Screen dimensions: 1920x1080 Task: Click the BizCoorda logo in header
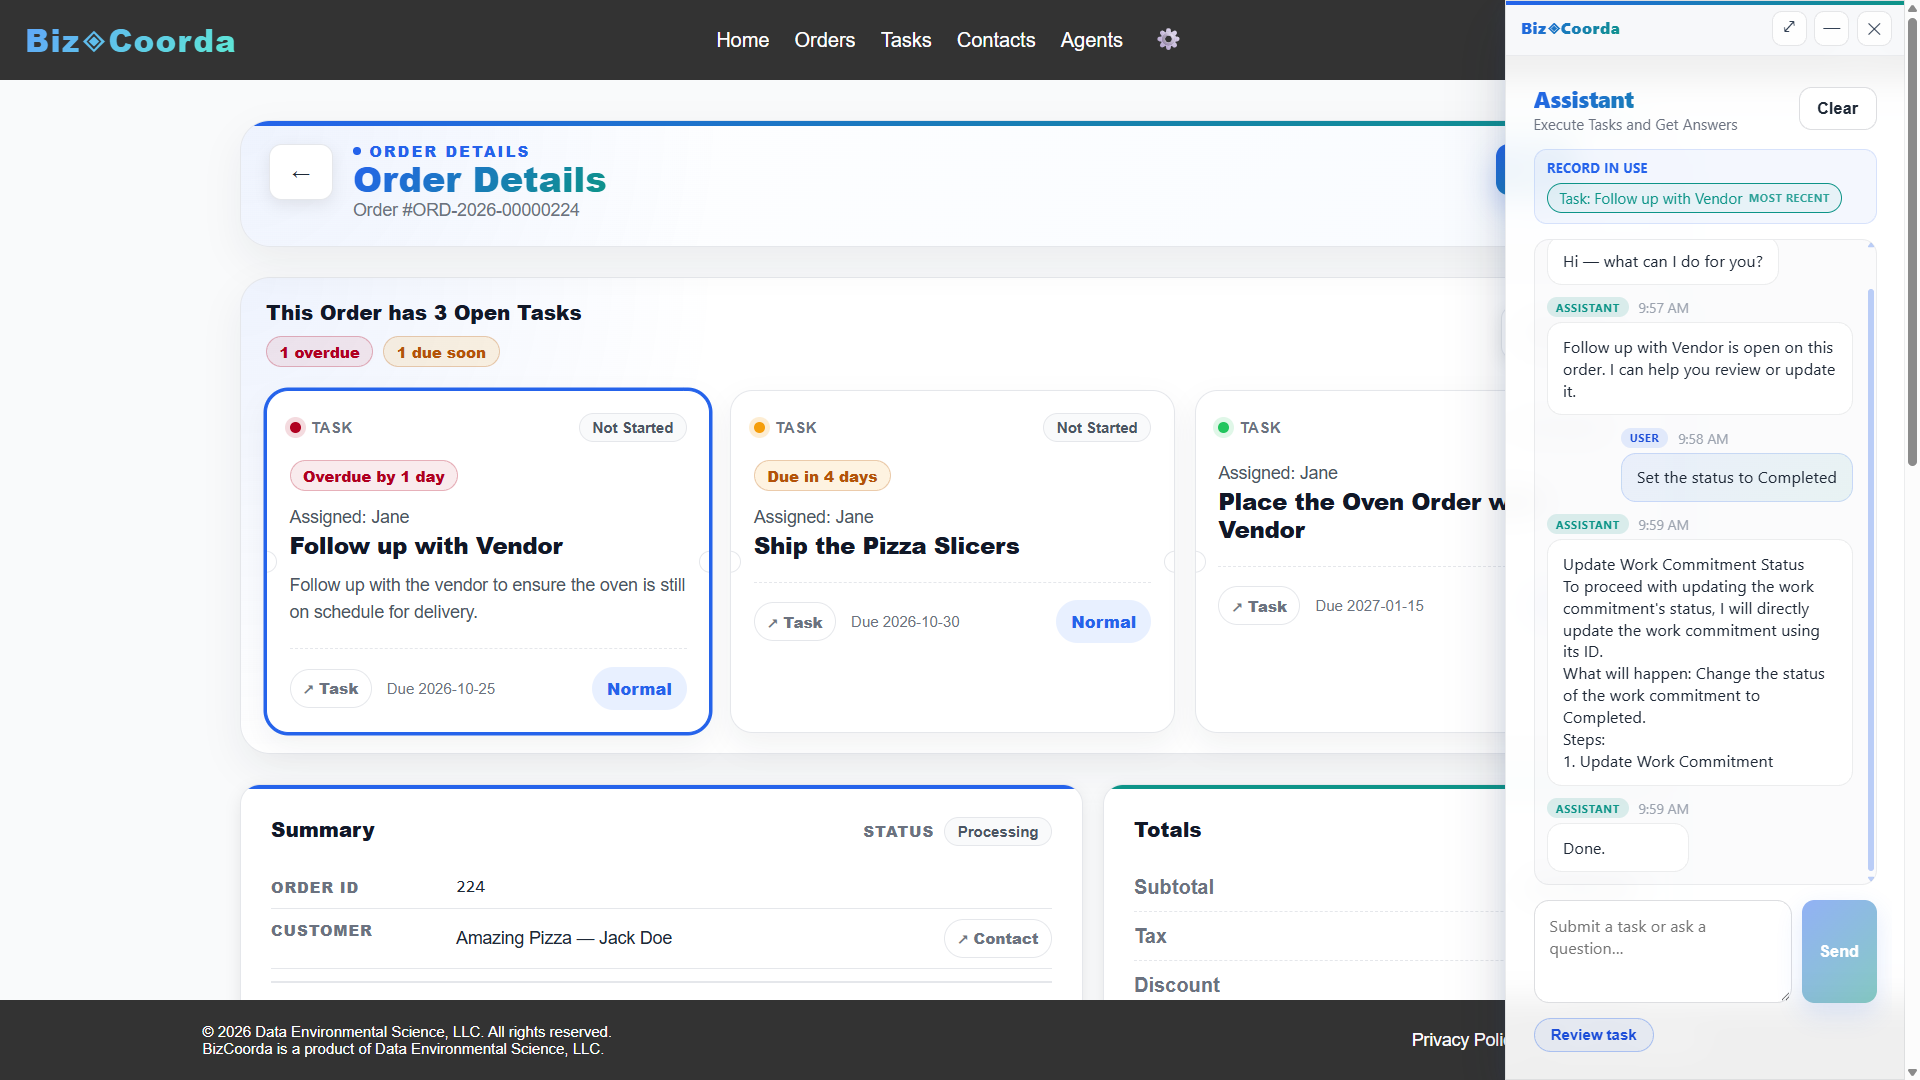(x=130, y=40)
